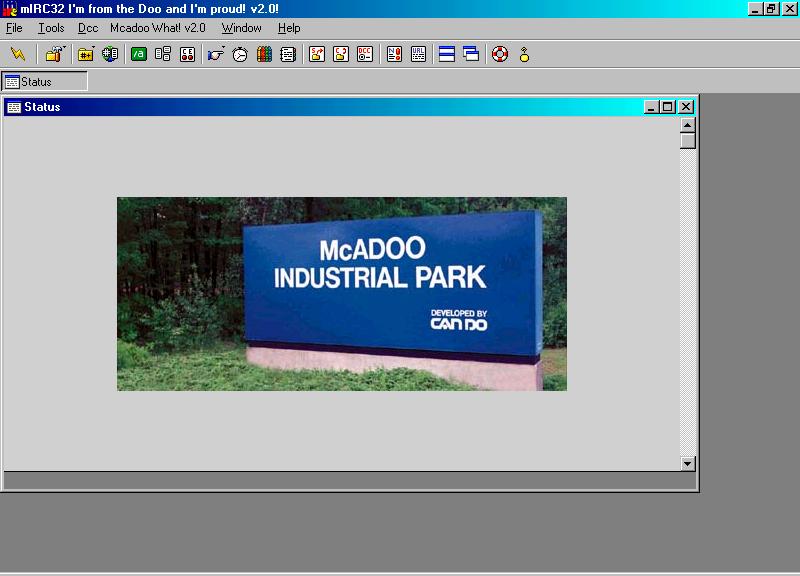Open the Colors icon in toolbar
This screenshot has height=576, width=800.
264,54
